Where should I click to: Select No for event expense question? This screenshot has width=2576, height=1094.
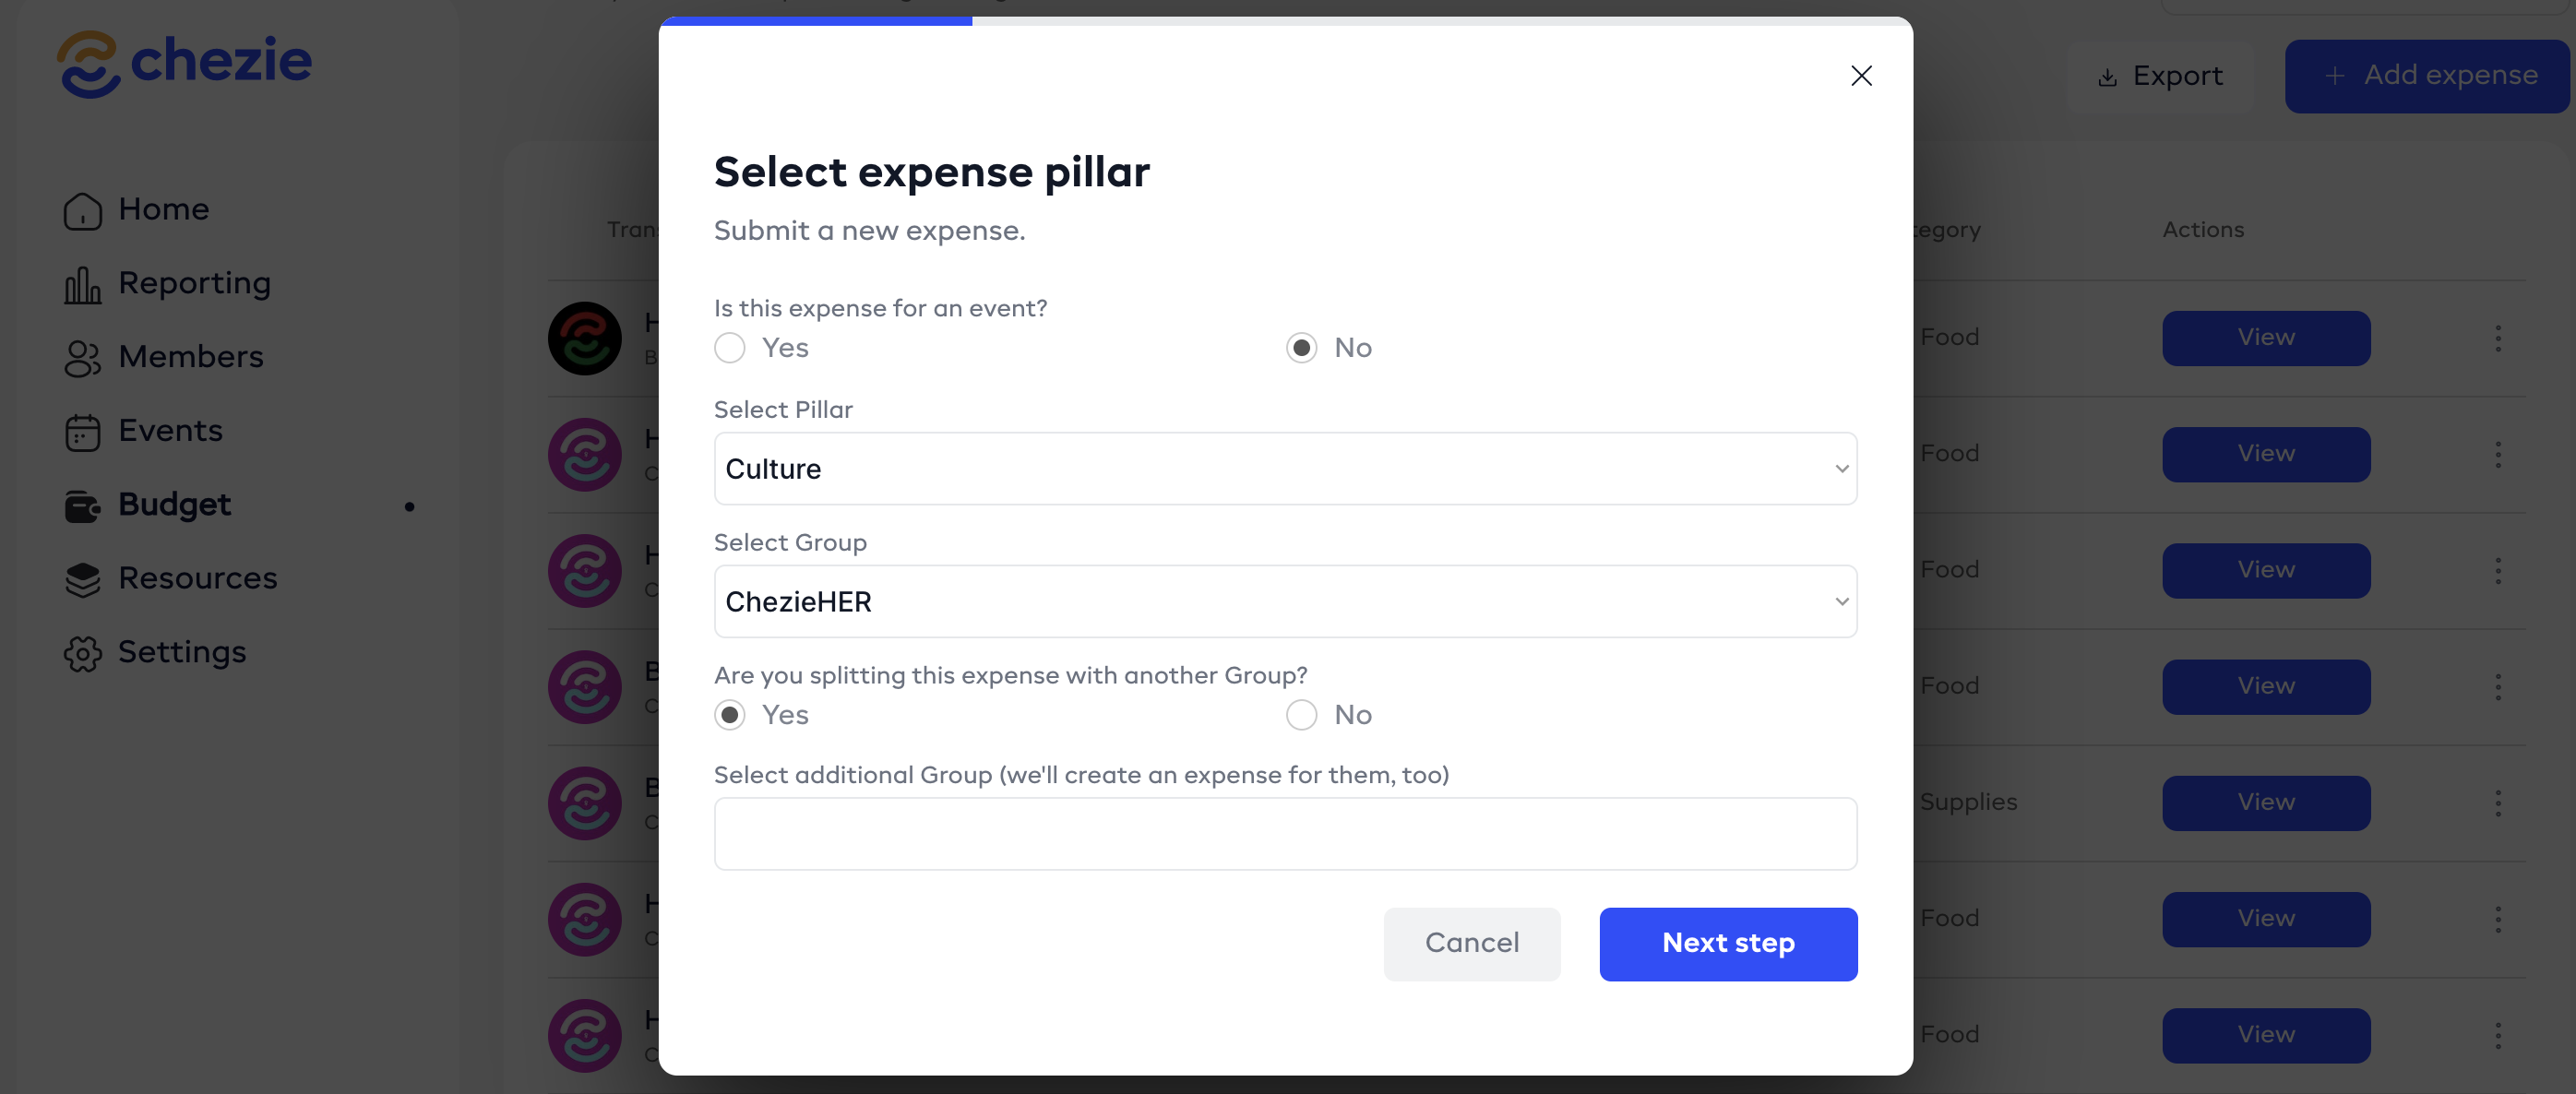[1301, 348]
